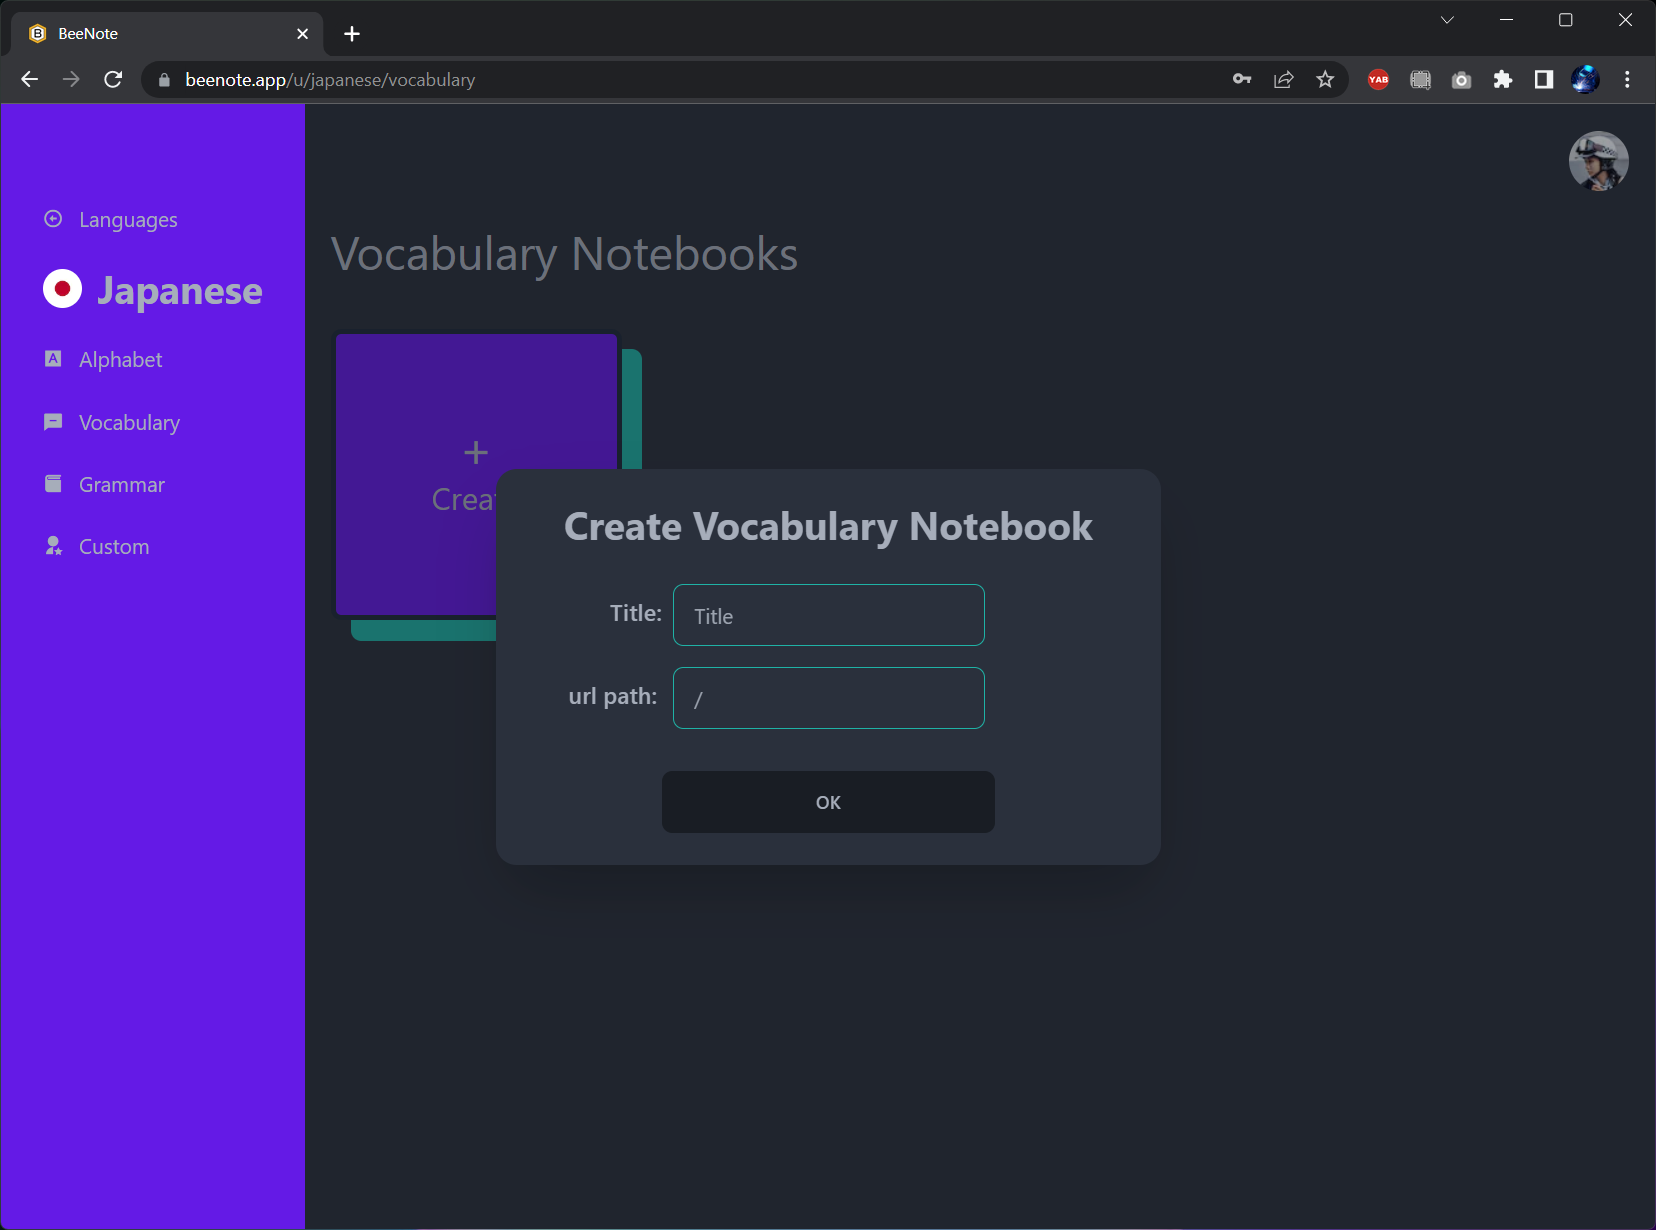Open the Alphabet section

click(x=120, y=359)
